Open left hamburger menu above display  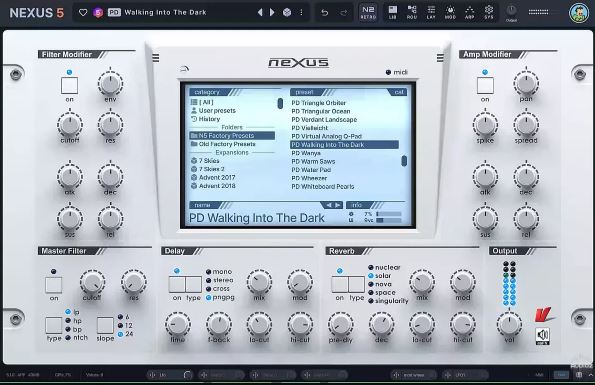click(156, 58)
